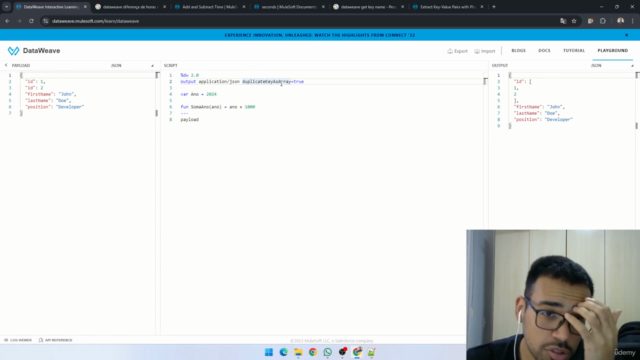Click the address bar URL field

click(x=302, y=21)
